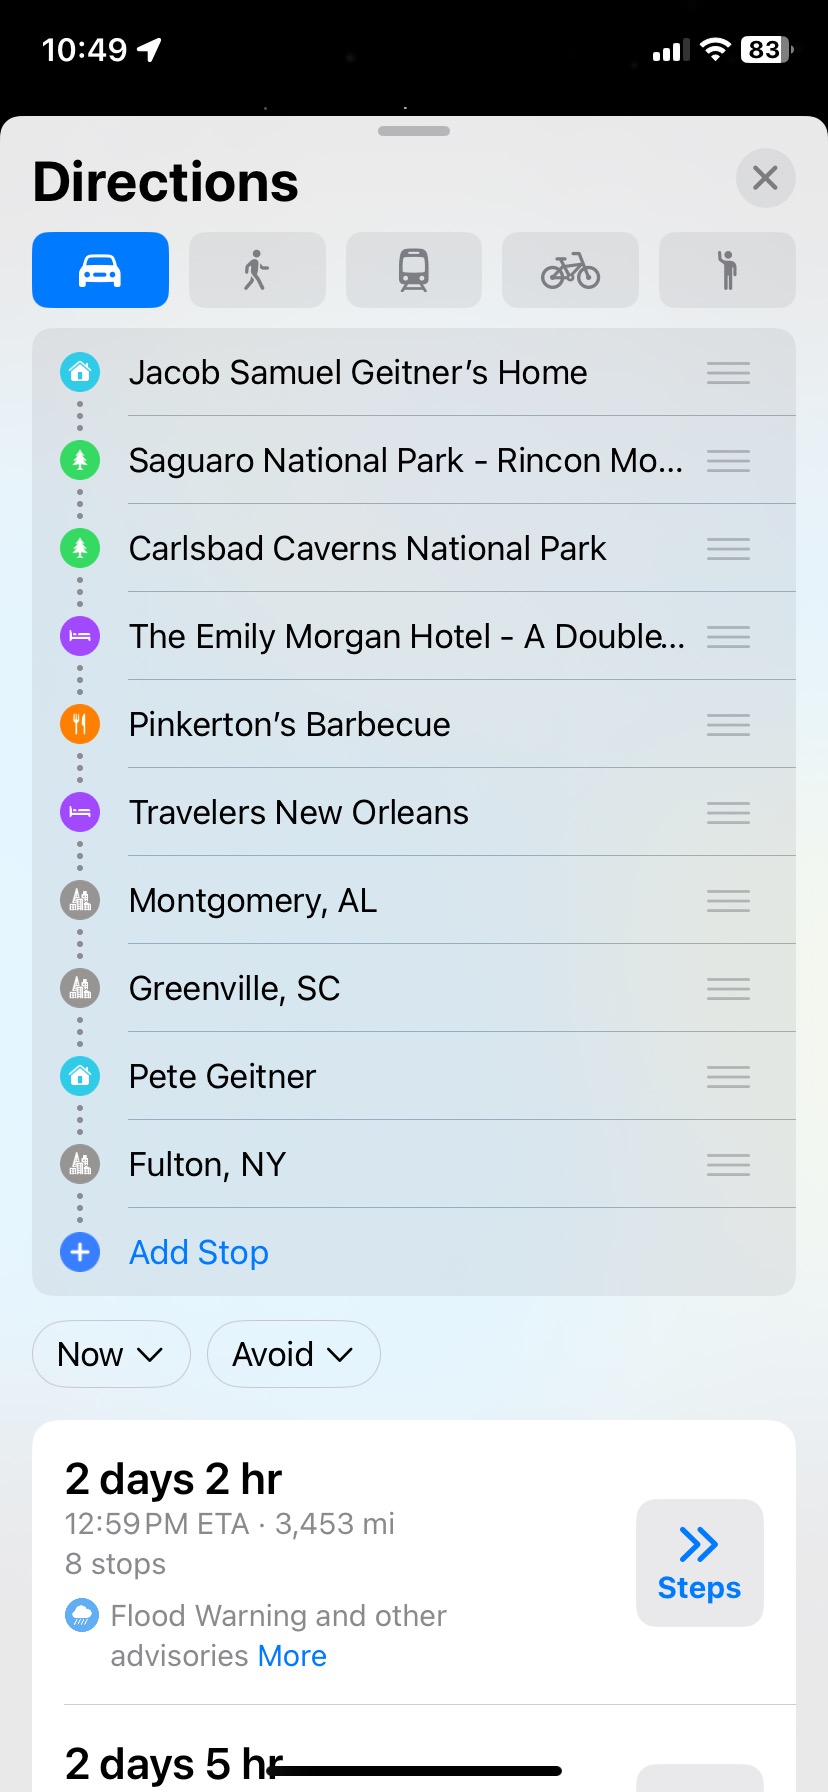
Task: Tap the More advisories link
Action: pyautogui.click(x=292, y=1656)
